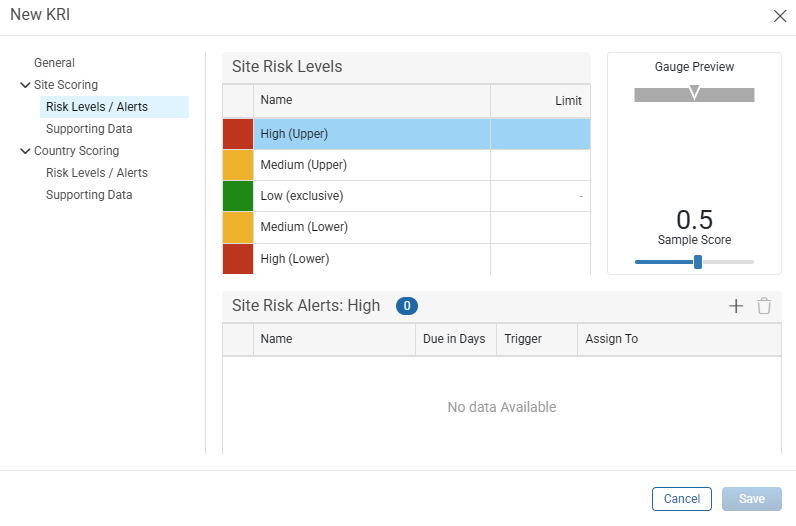Click the Due in Days column header
Screen dimensions: 796x526
point(456,339)
